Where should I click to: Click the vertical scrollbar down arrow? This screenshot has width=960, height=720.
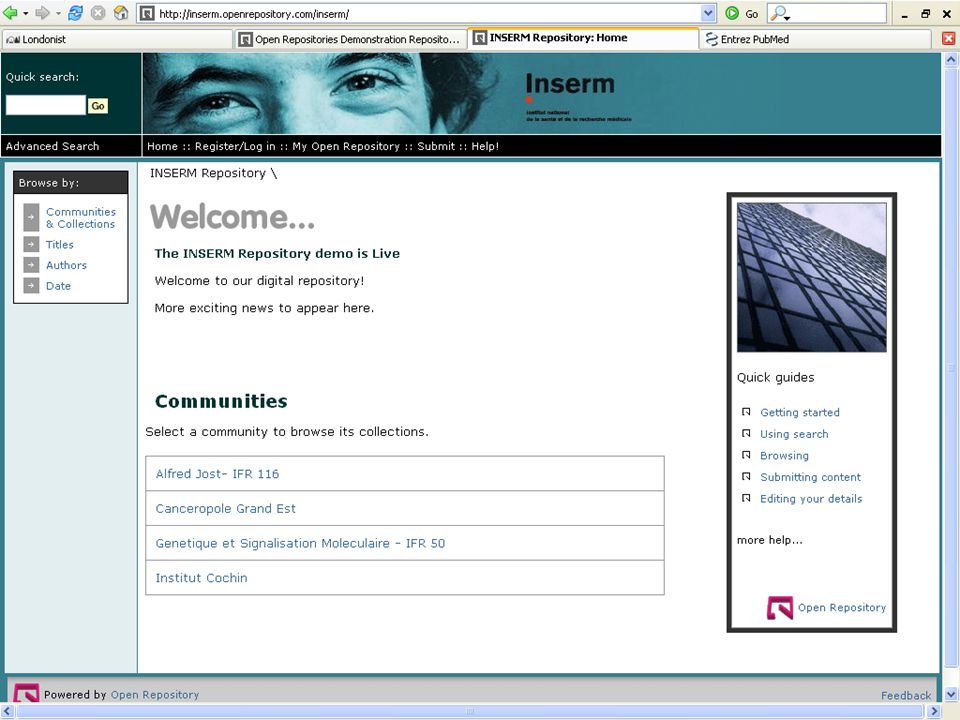click(951, 694)
